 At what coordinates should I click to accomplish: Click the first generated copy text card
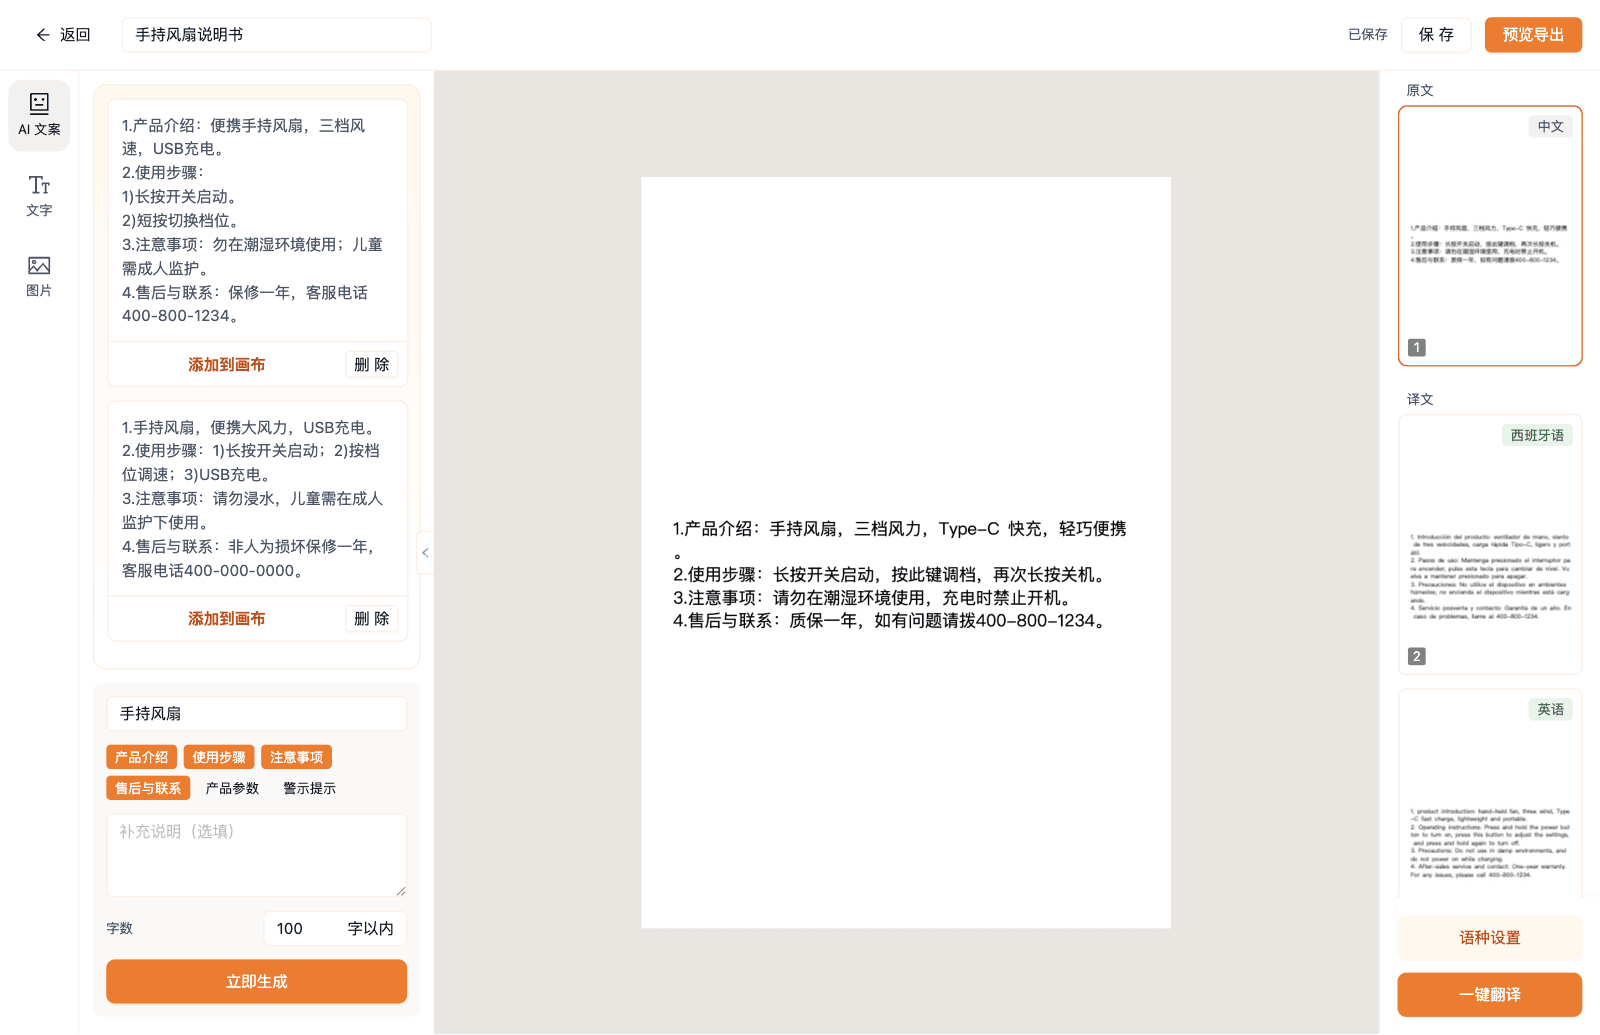coord(257,220)
